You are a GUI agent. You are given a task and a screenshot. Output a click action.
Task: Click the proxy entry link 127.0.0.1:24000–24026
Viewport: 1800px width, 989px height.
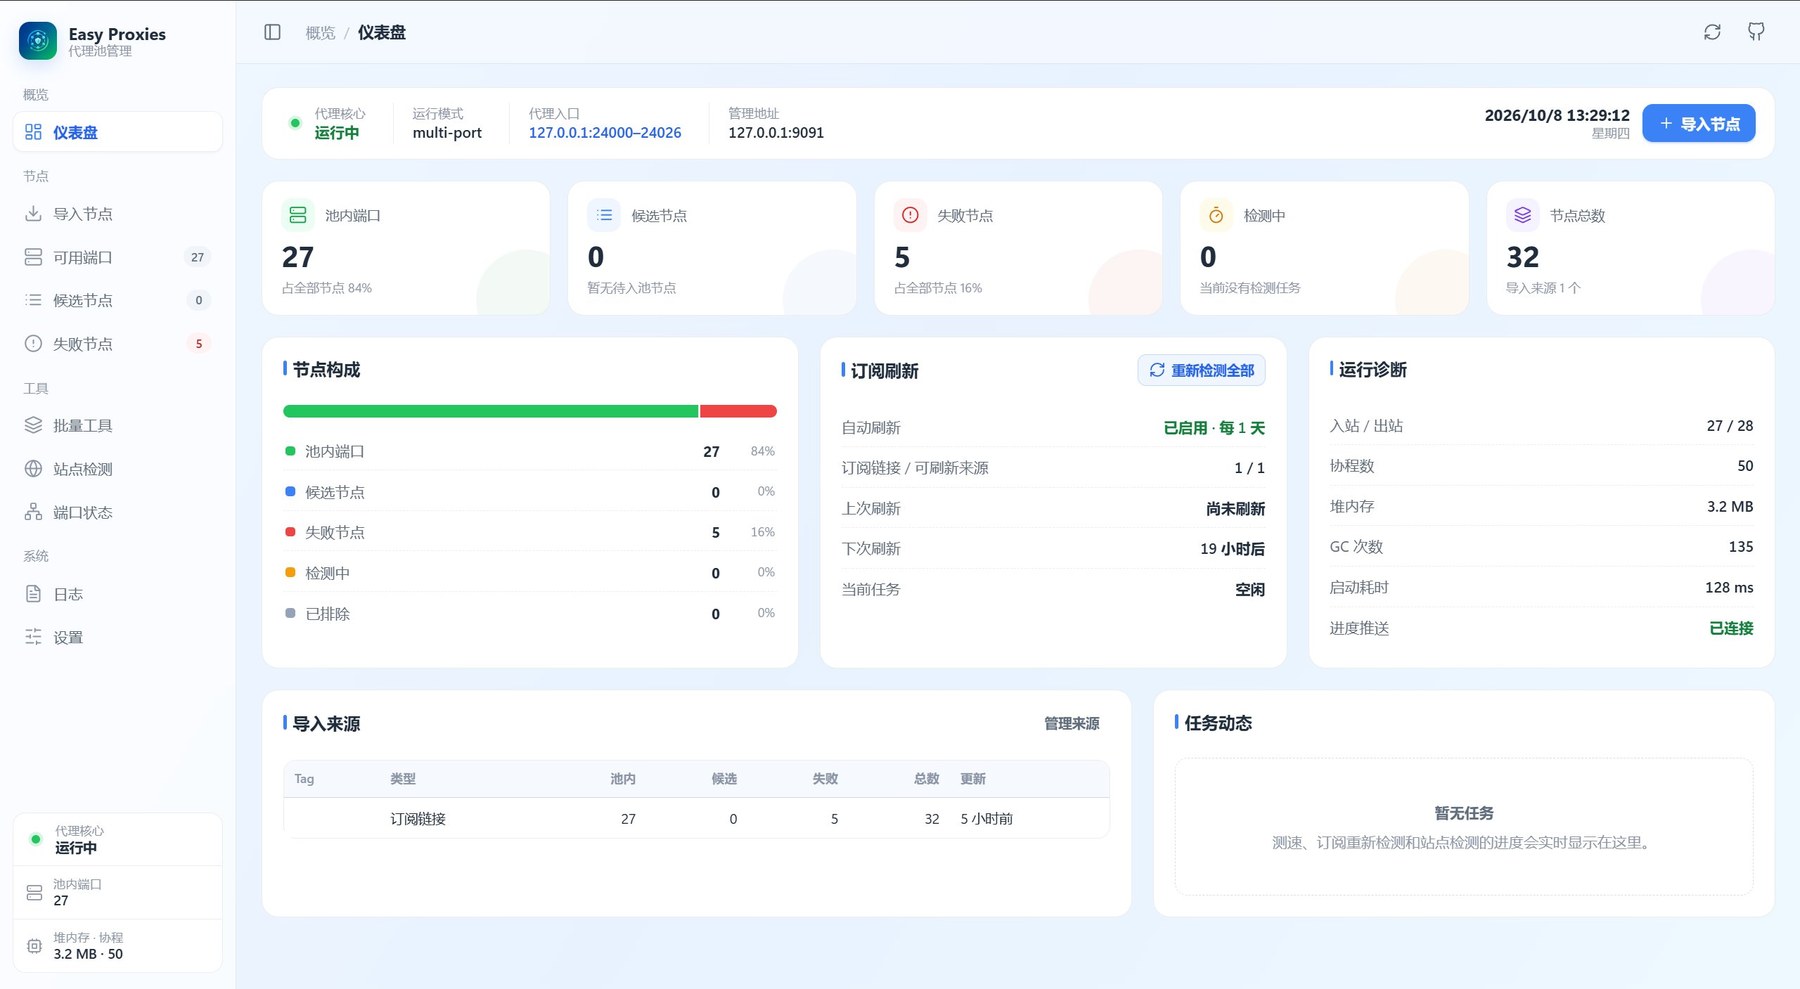(x=605, y=133)
